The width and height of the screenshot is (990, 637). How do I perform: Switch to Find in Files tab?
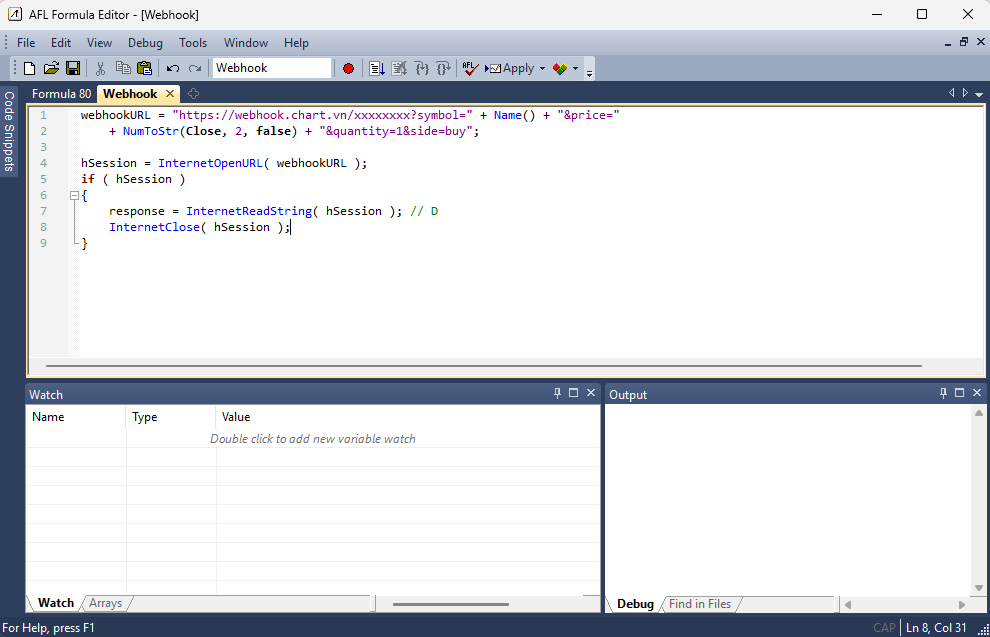700,604
